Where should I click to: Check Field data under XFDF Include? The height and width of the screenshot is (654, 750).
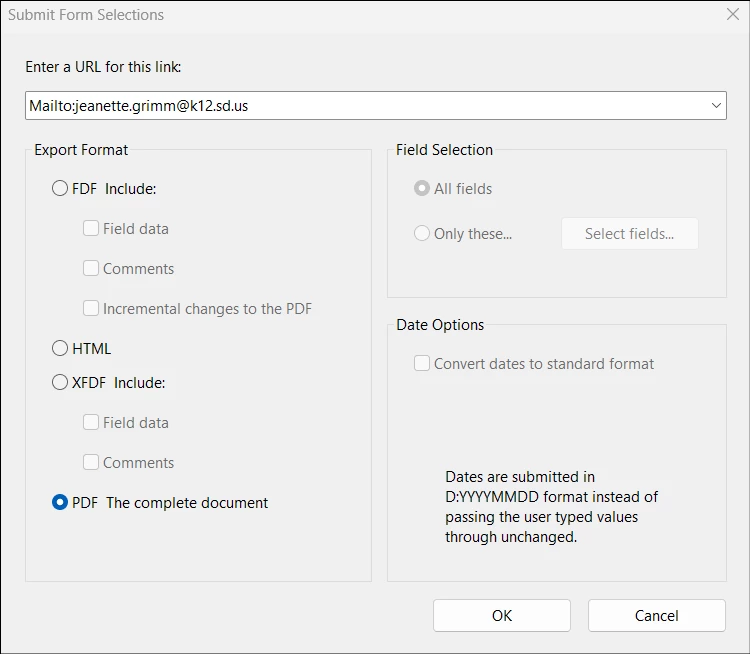click(91, 422)
